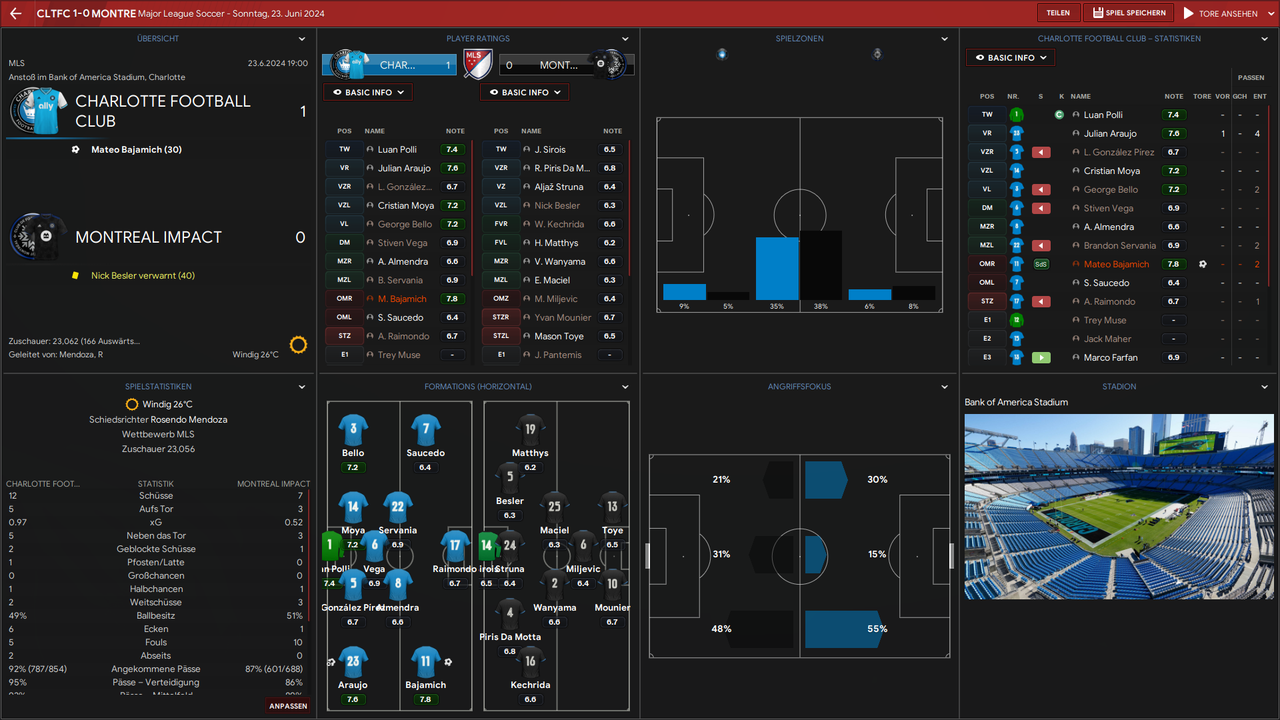Sort Charlotte ratings by NOTE column
Image resolution: width=1280 pixels, height=720 pixels.
pos(455,131)
